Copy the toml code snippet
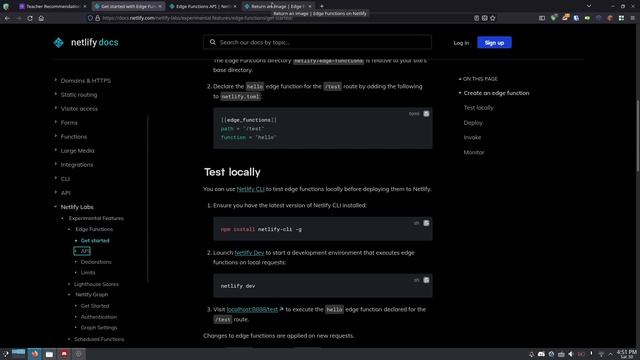Screen dimensions: 640x360 point(426,113)
